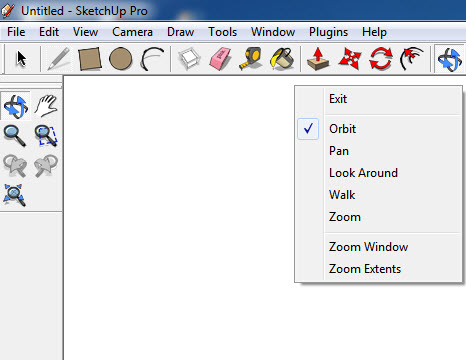Open the Window menu
The image size is (466, 360).
coord(273,32)
